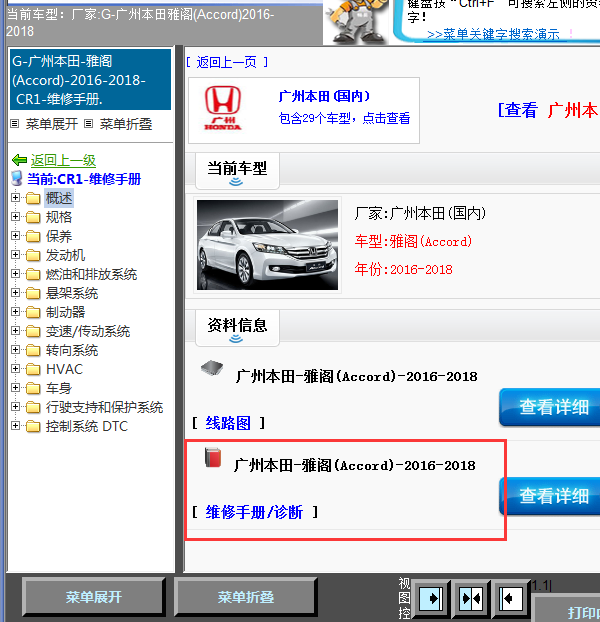Click the small 菜单展开 icon in sidebar header
Image resolution: width=600 pixels, height=622 pixels.
coord(15,124)
